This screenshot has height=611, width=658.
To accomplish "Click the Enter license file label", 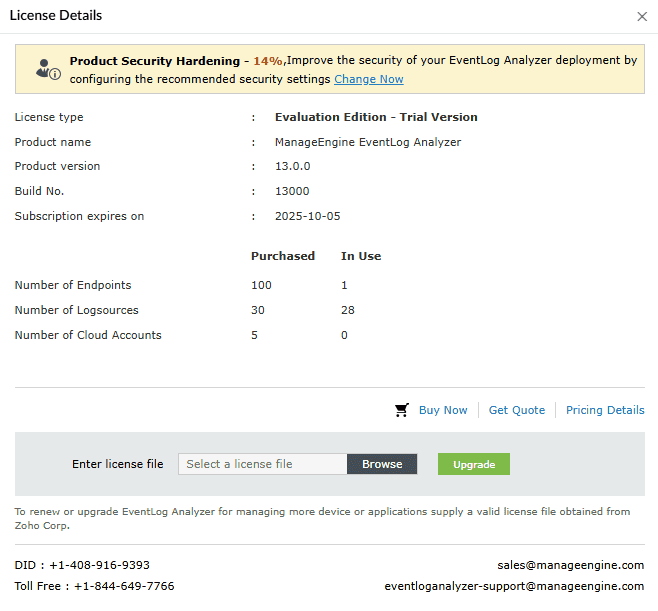I will click(x=118, y=464).
